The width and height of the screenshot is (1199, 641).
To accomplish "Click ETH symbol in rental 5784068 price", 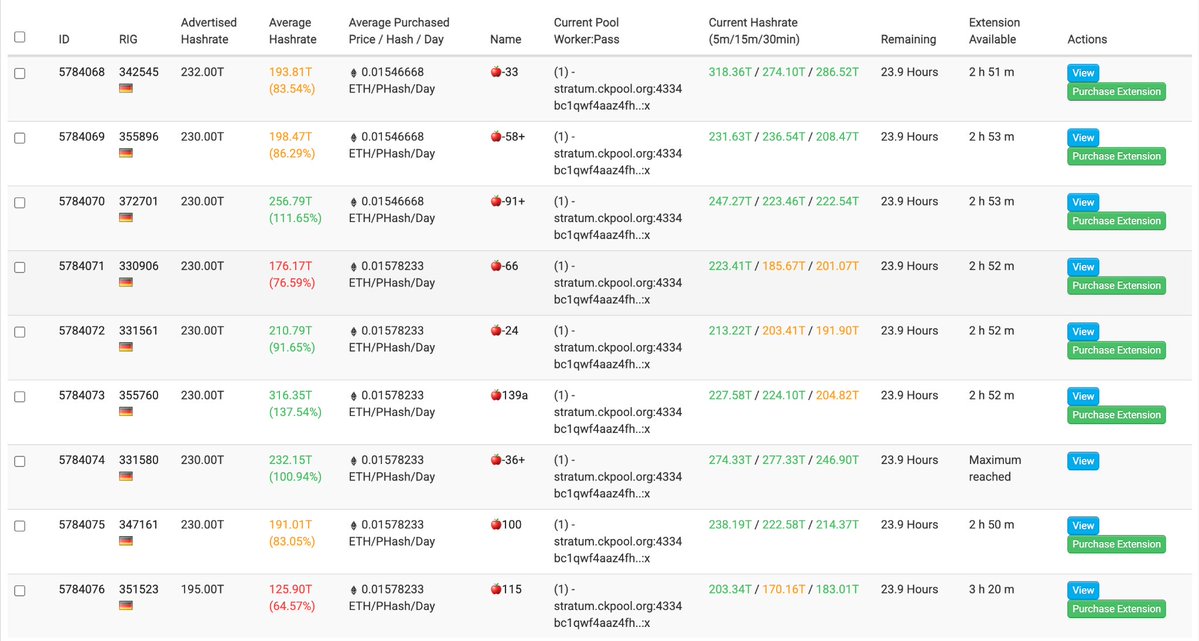I will [x=353, y=73].
